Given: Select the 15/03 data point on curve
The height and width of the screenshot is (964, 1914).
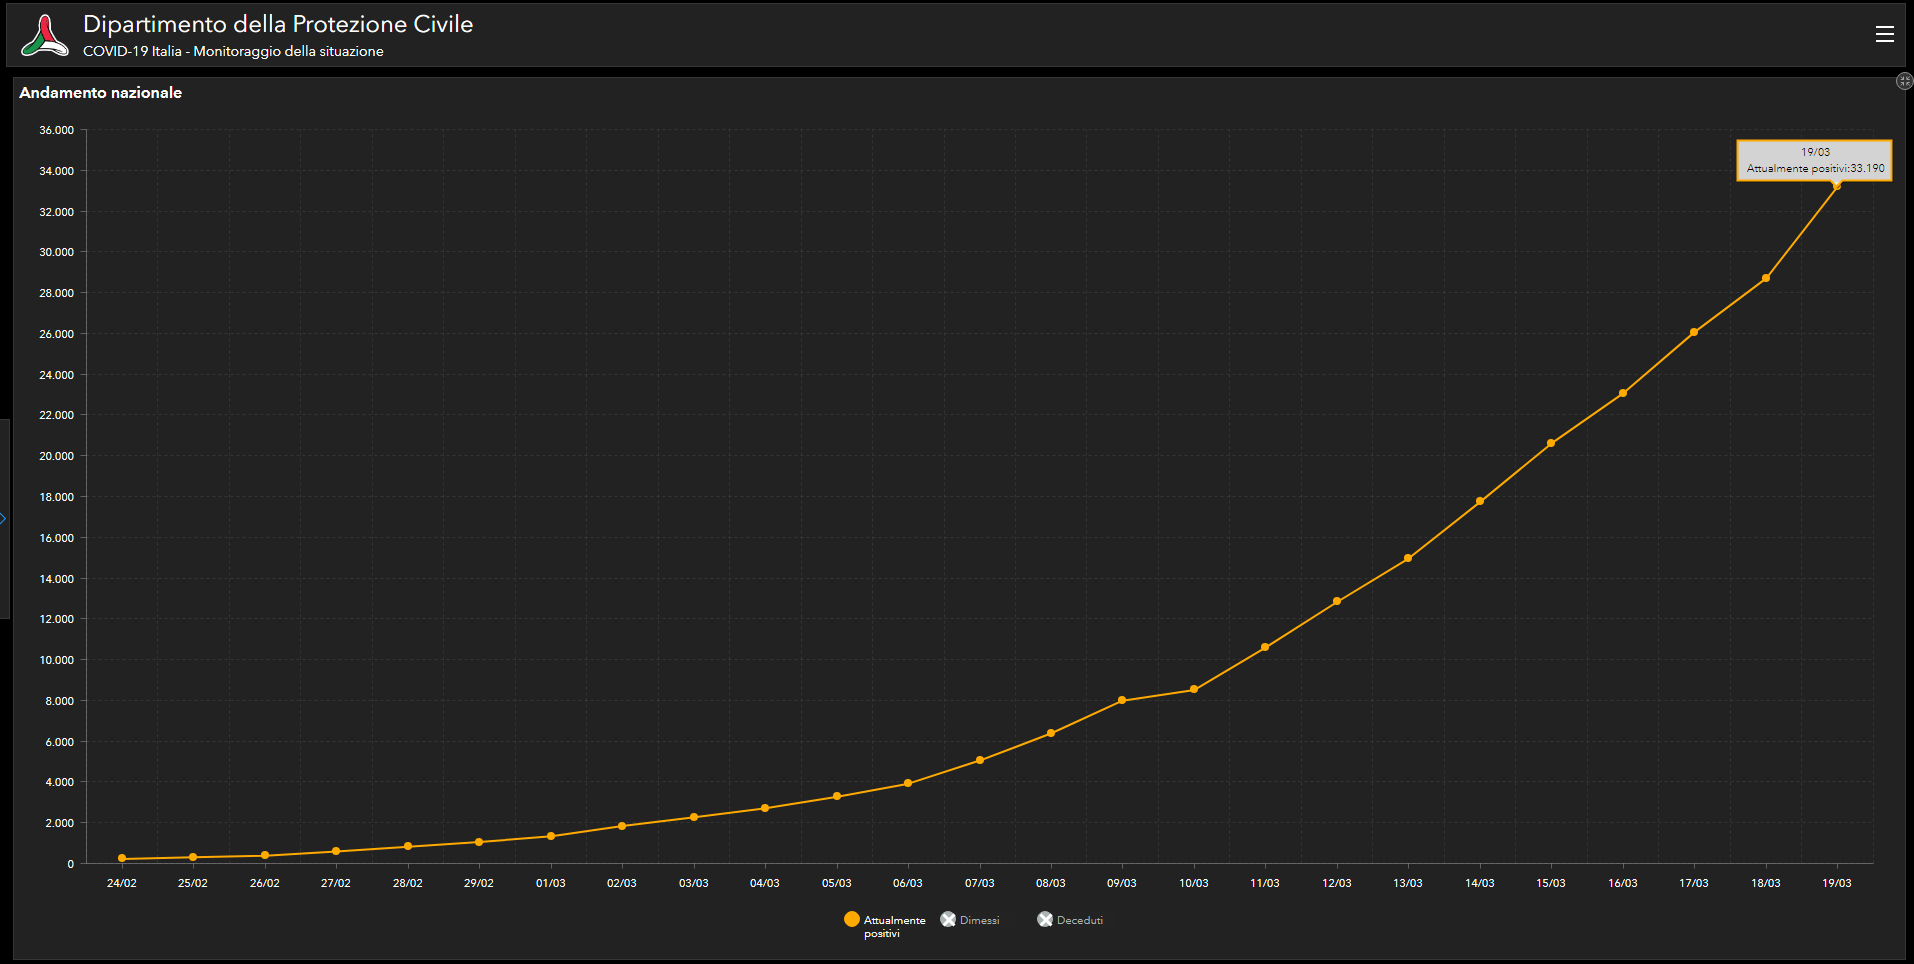Looking at the screenshot, I should pyautogui.click(x=1551, y=443).
